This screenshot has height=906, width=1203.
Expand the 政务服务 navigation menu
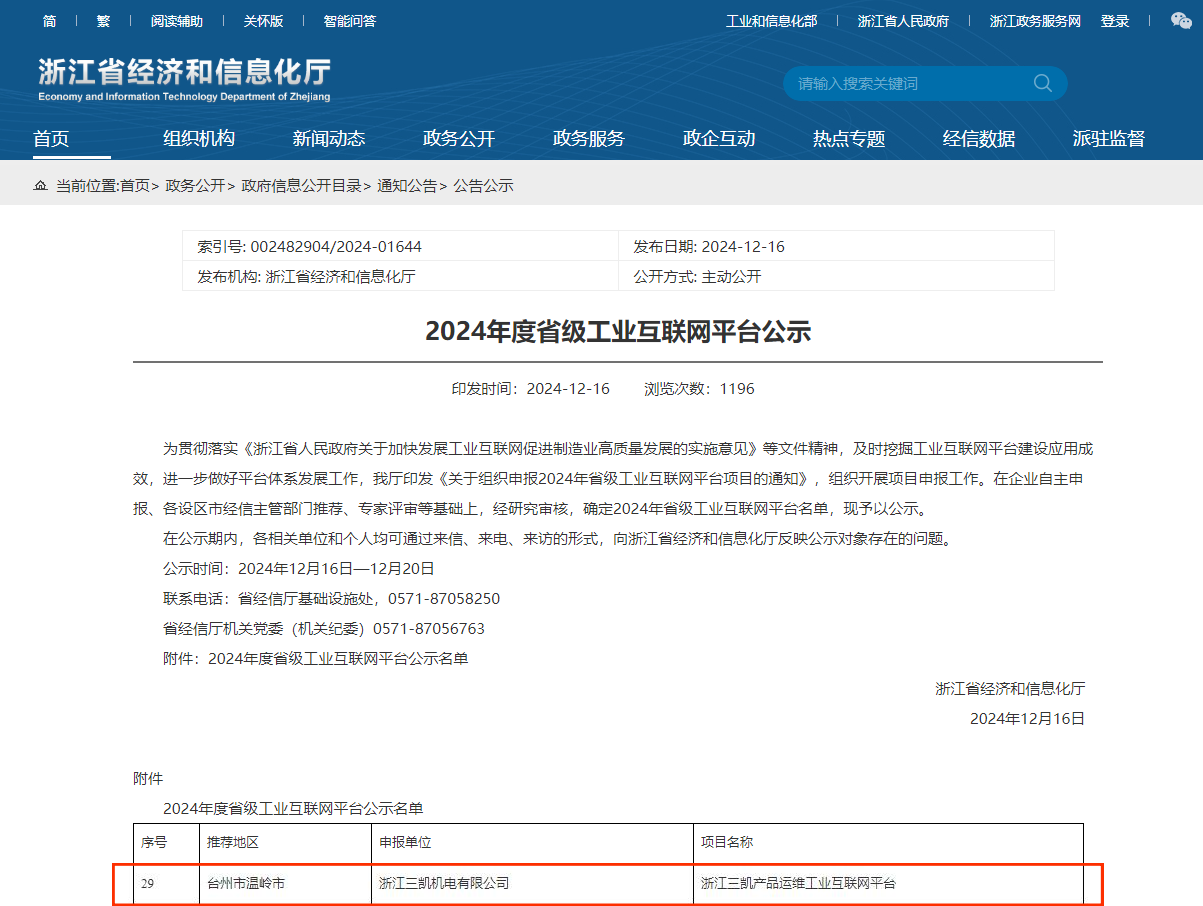(589, 139)
